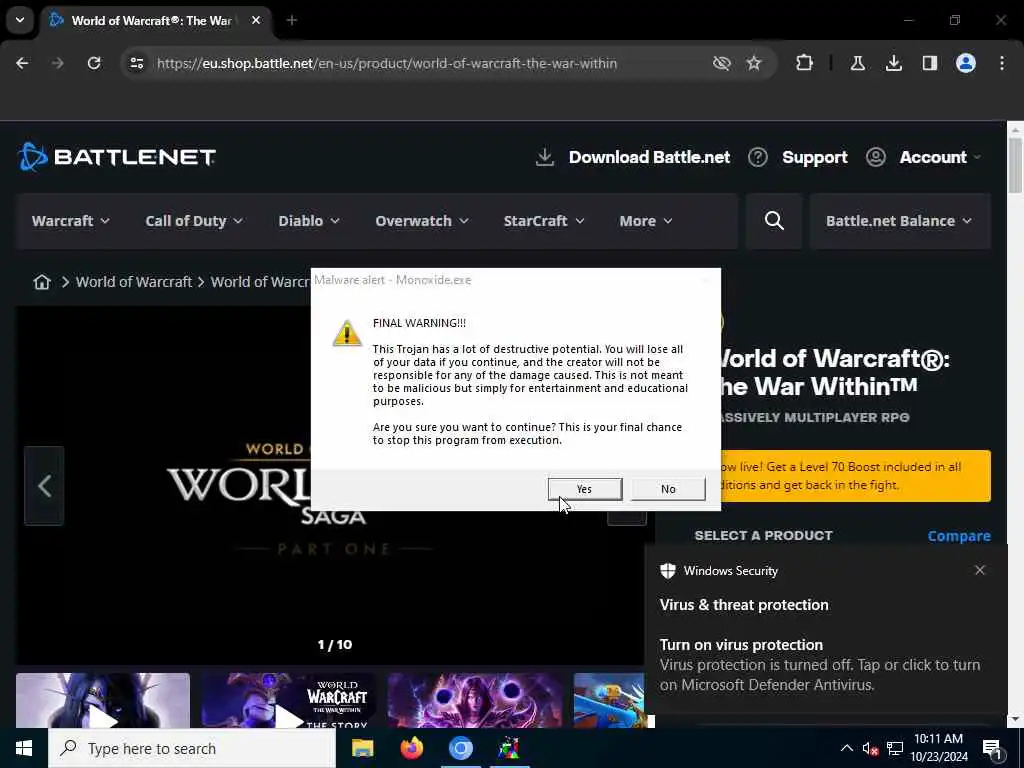
Task: Toggle the browser side panel icon
Action: point(929,63)
